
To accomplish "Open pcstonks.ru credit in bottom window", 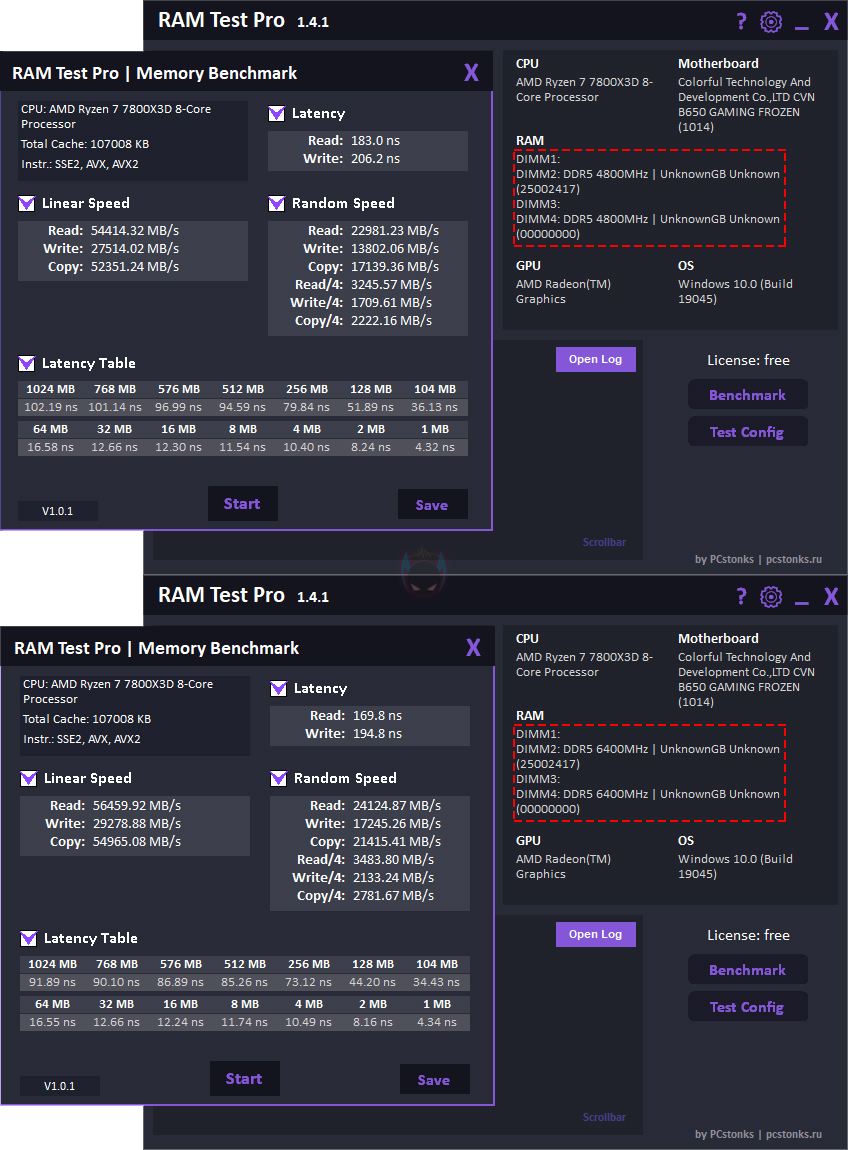I will tap(794, 1134).
